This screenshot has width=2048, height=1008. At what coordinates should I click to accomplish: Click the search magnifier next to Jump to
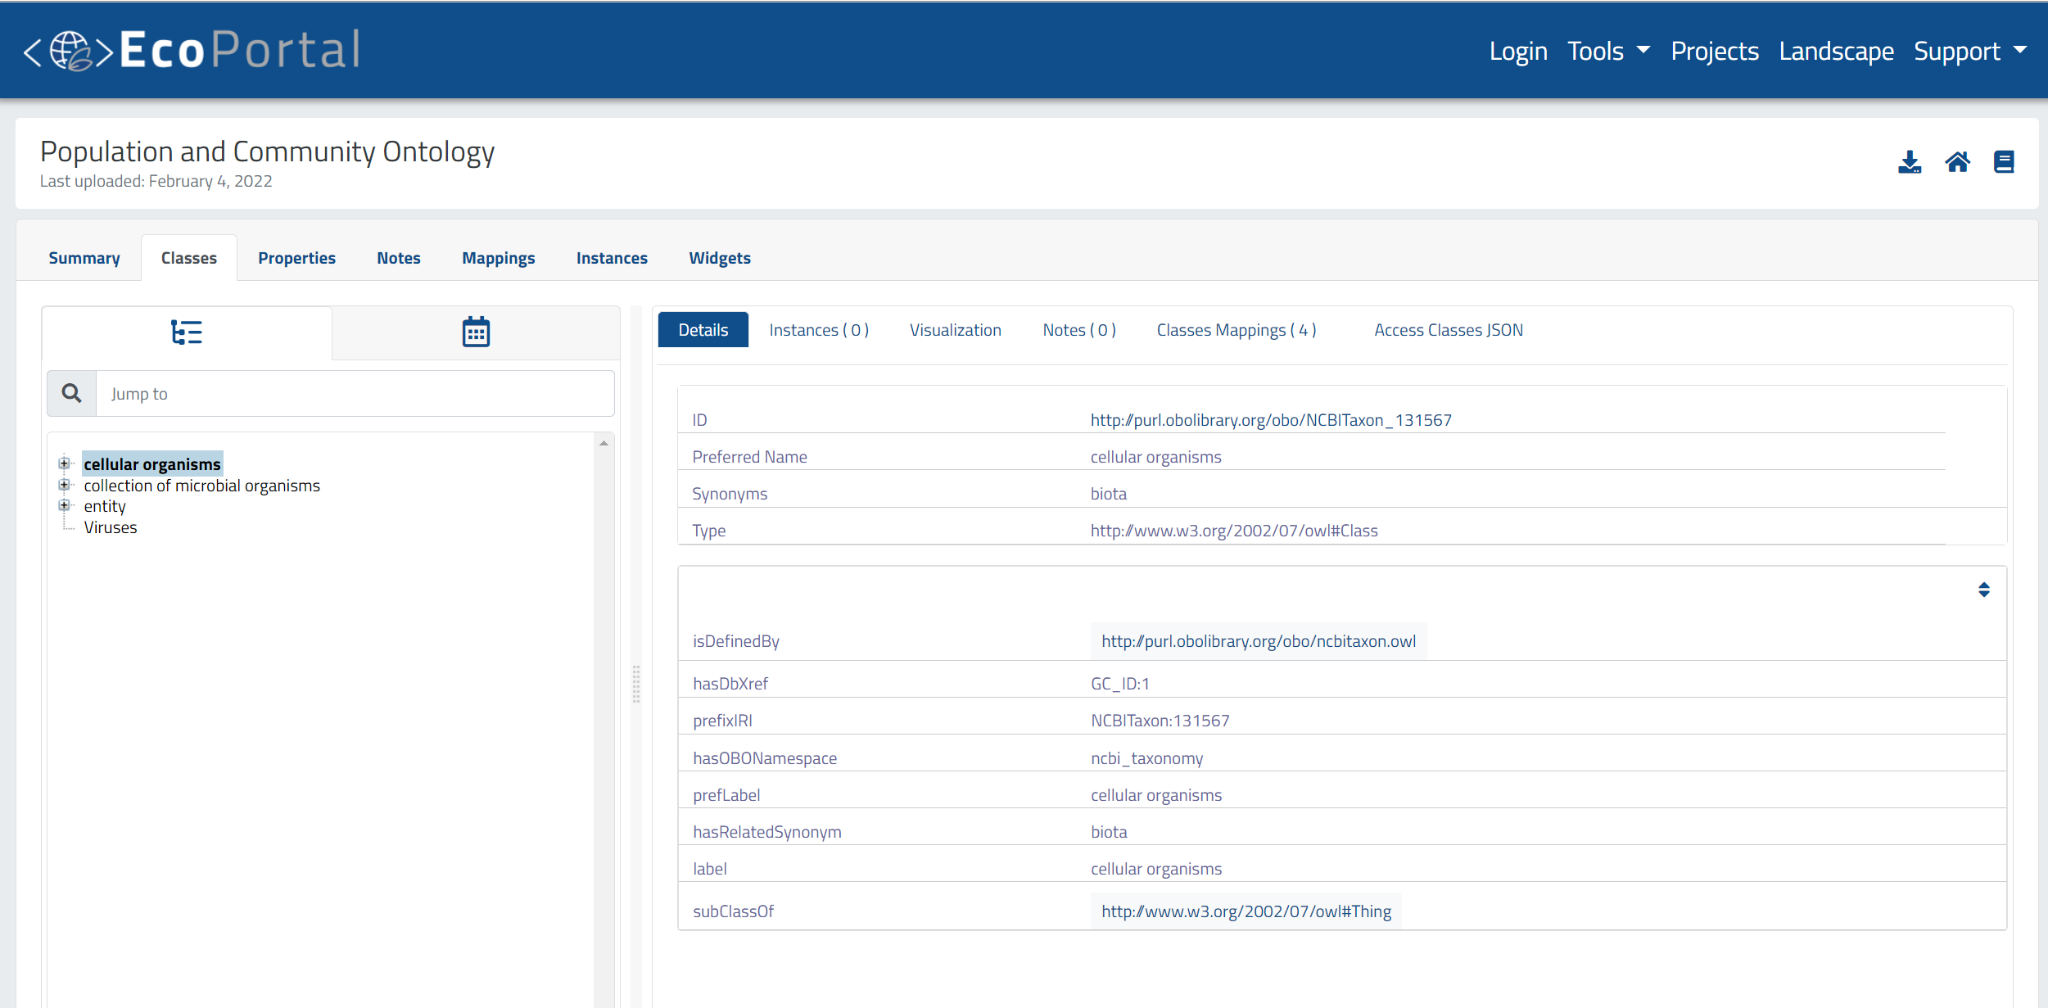(x=70, y=392)
